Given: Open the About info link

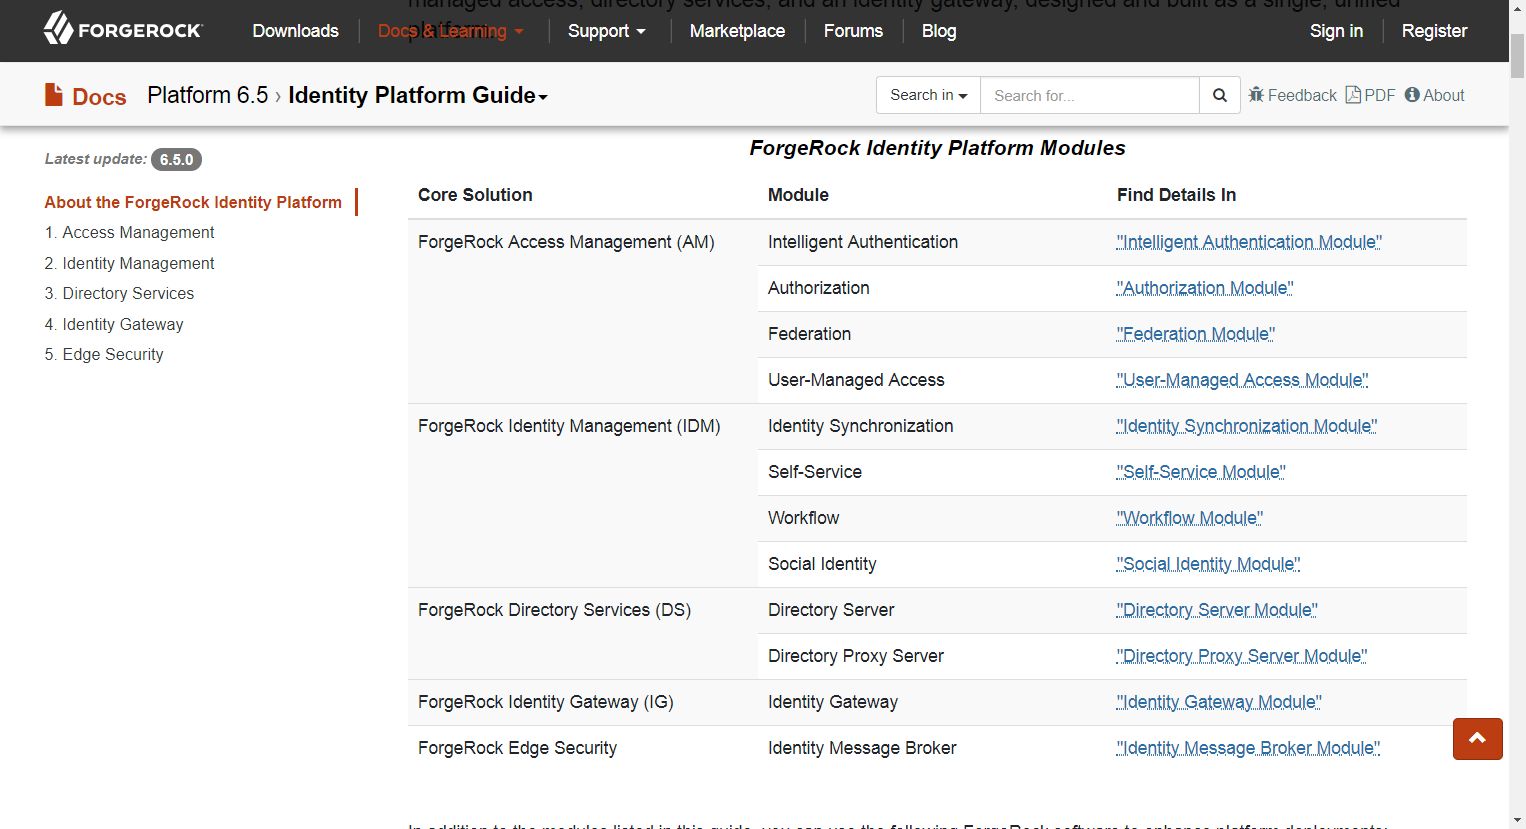Looking at the screenshot, I should 1434,95.
